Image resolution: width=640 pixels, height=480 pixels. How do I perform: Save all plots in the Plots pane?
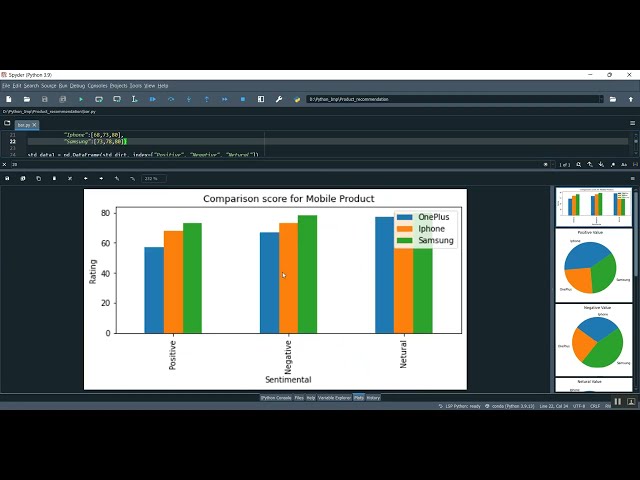click(23, 178)
